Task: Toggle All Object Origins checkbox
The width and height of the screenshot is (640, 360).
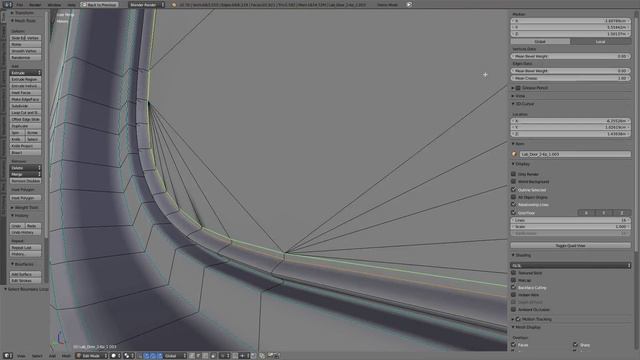Action: [x=513, y=197]
